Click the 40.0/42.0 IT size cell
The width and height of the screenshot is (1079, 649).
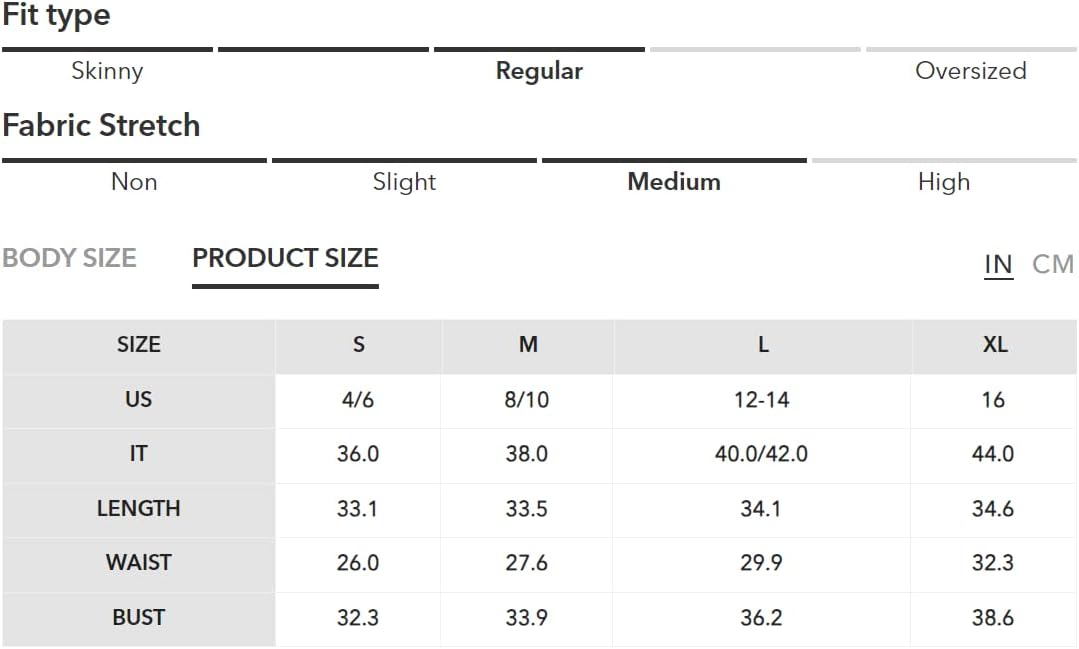(x=761, y=454)
